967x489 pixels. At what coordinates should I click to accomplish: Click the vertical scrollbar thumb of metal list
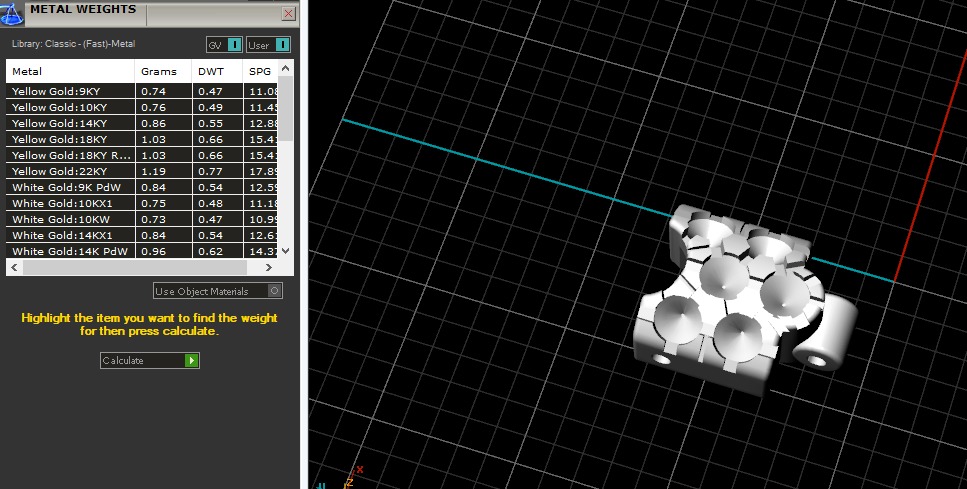[x=286, y=107]
